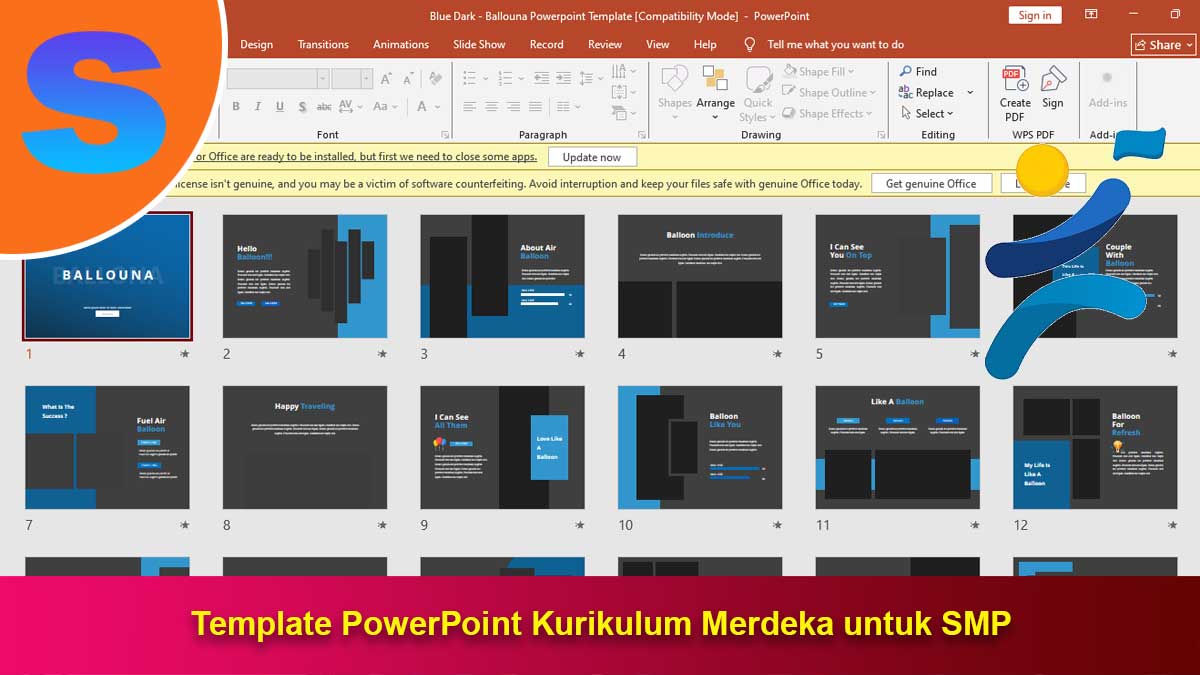Open Change Case (Aa) dropdown

click(385, 106)
